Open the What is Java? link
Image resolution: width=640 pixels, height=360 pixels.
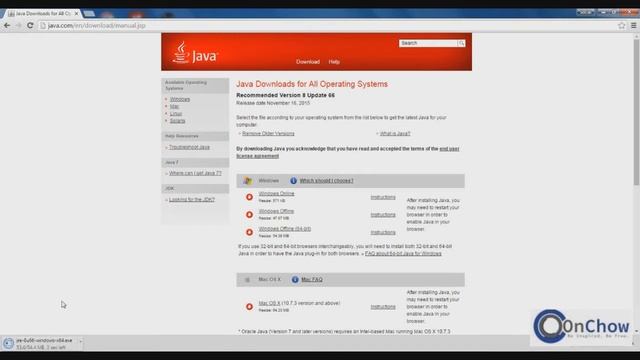[395, 133]
